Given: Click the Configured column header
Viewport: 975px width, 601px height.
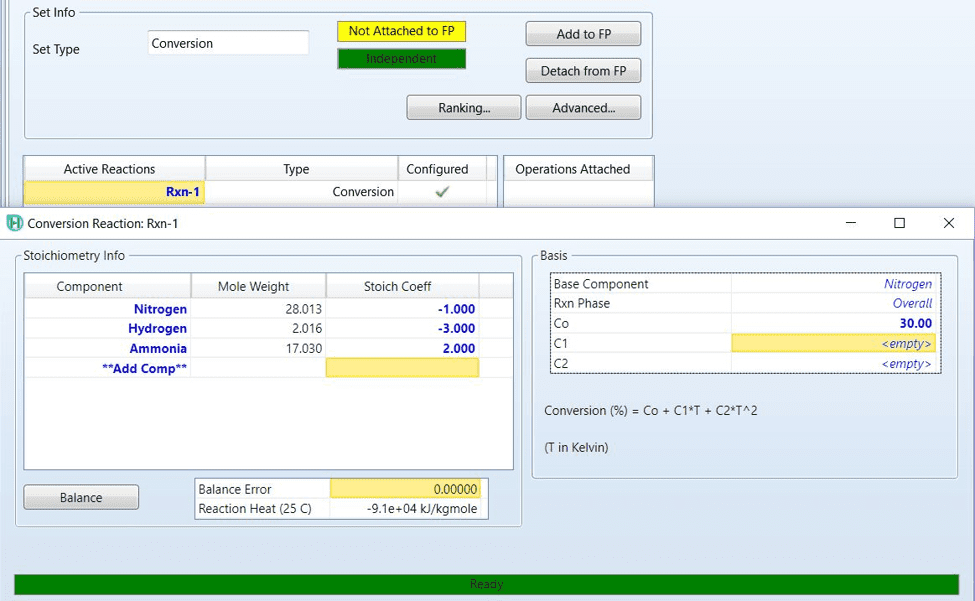Looking at the screenshot, I should (442, 169).
